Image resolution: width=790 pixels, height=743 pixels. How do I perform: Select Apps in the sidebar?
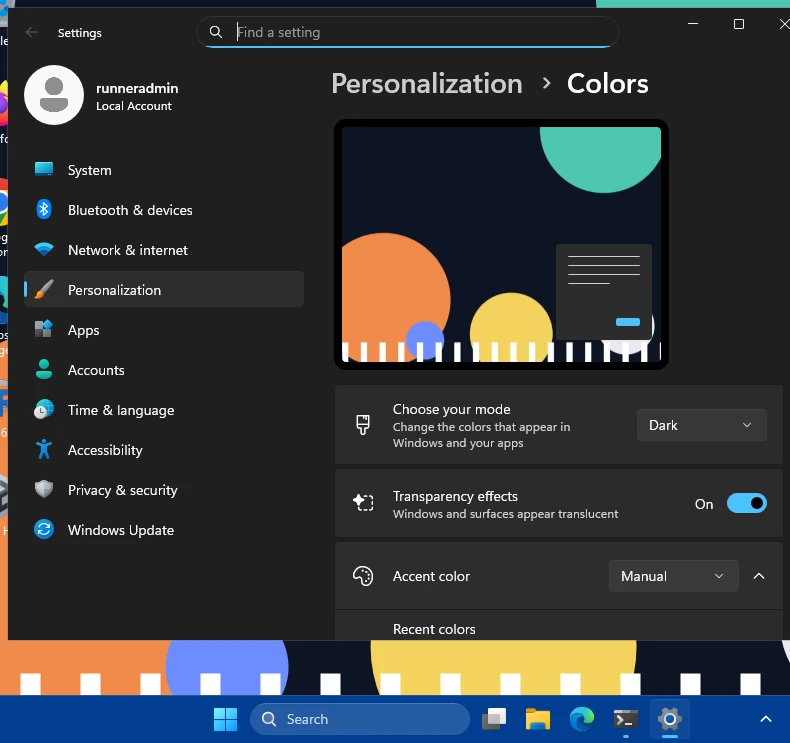164,330
